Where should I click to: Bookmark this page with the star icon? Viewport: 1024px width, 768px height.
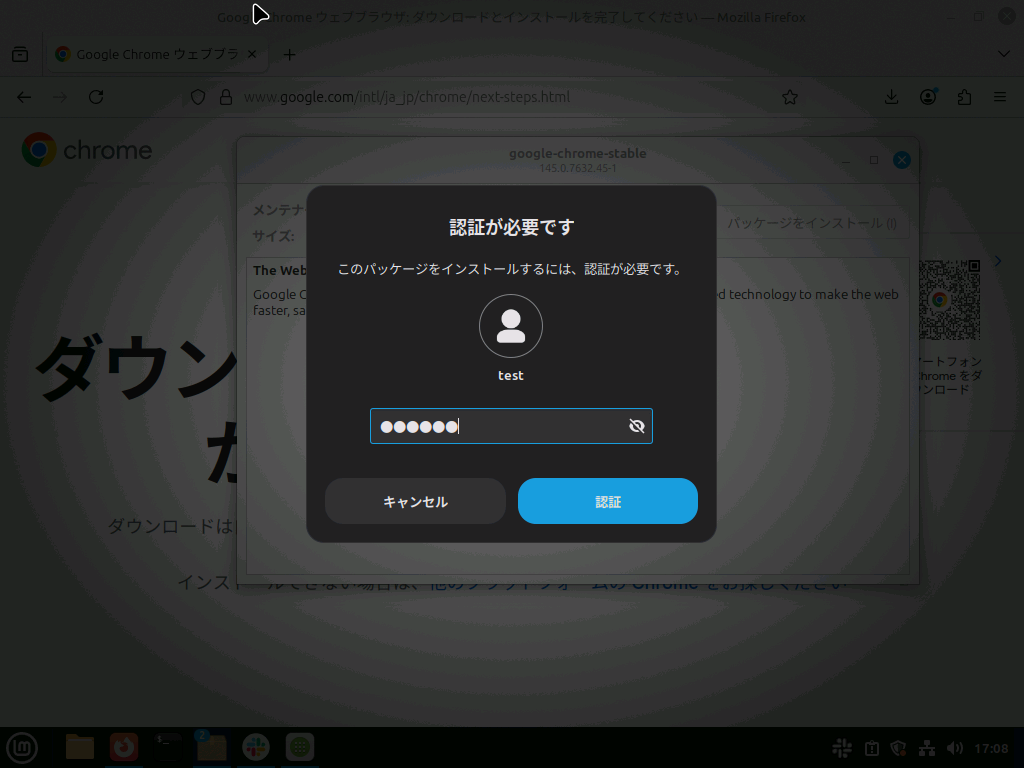click(789, 97)
